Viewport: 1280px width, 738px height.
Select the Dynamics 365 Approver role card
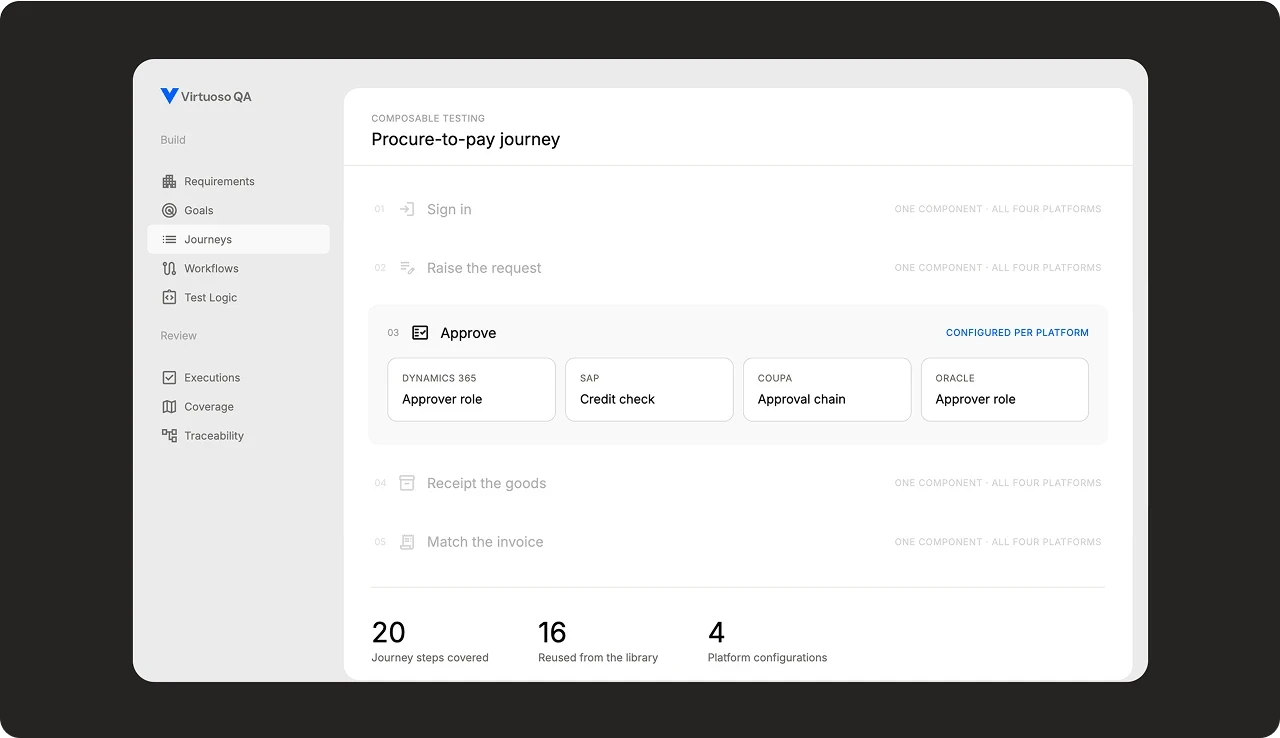471,389
